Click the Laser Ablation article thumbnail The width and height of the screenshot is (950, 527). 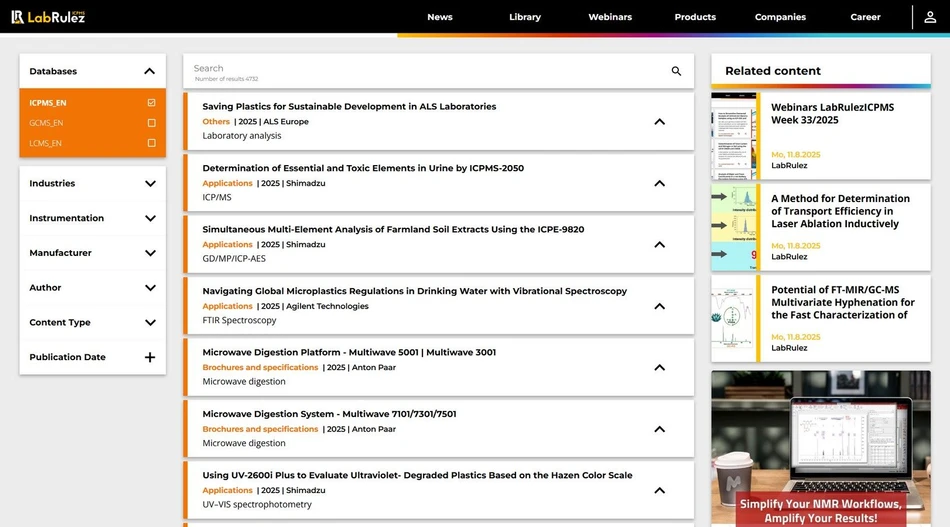(735, 227)
